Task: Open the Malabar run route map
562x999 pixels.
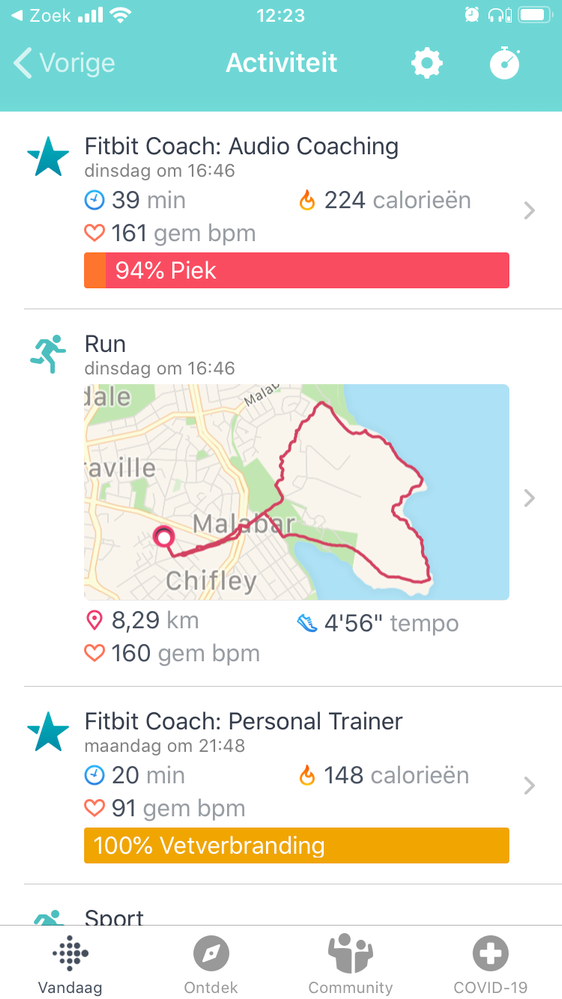Action: [296, 492]
